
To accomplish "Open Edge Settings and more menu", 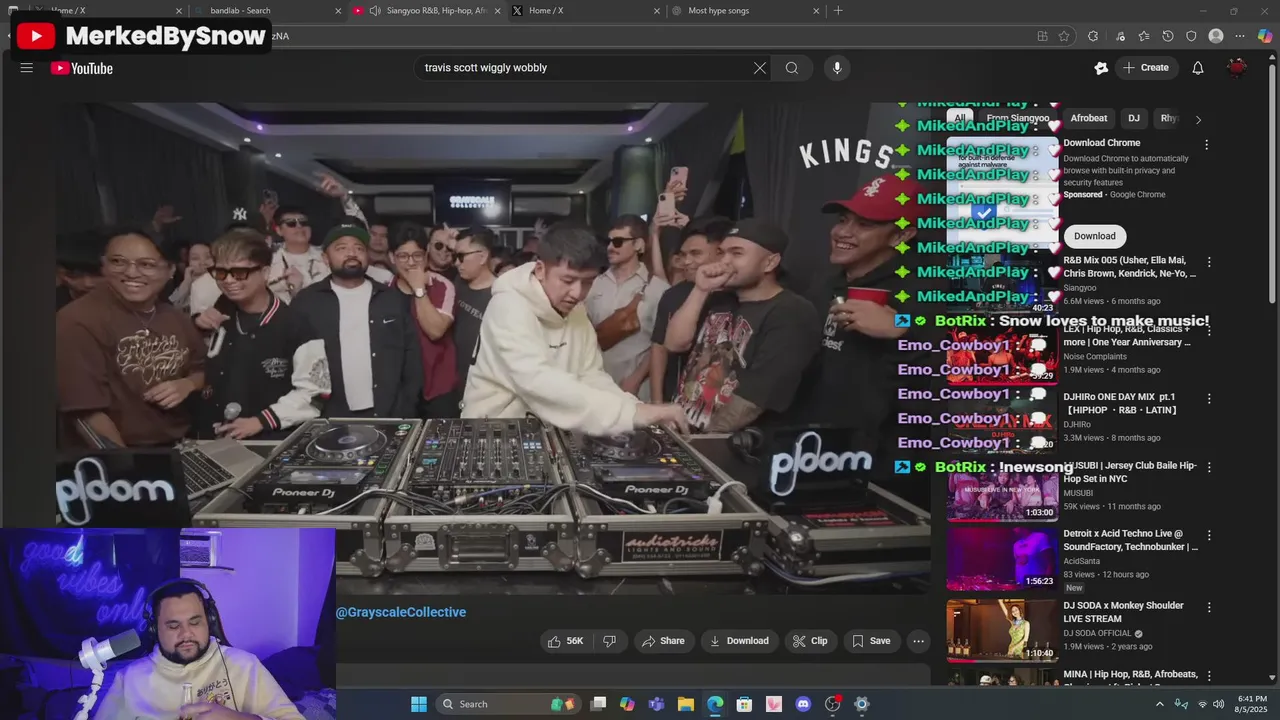I will coord(1240,36).
